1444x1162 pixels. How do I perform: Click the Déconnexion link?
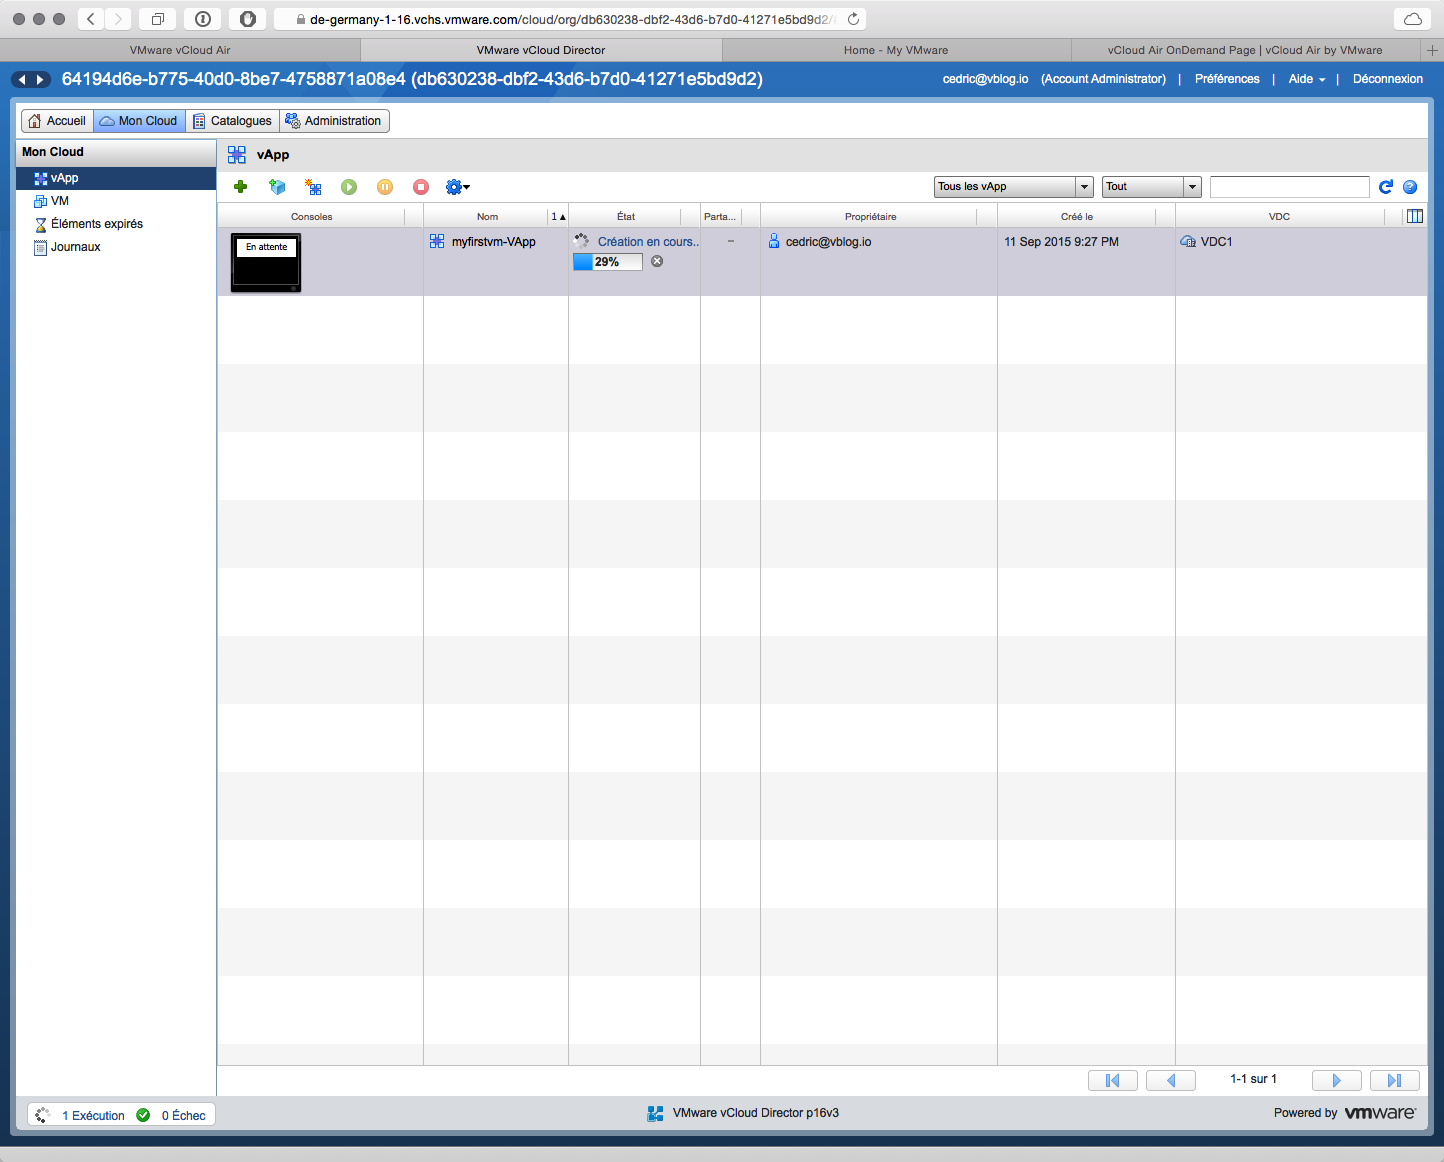(x=1387, y=79)
